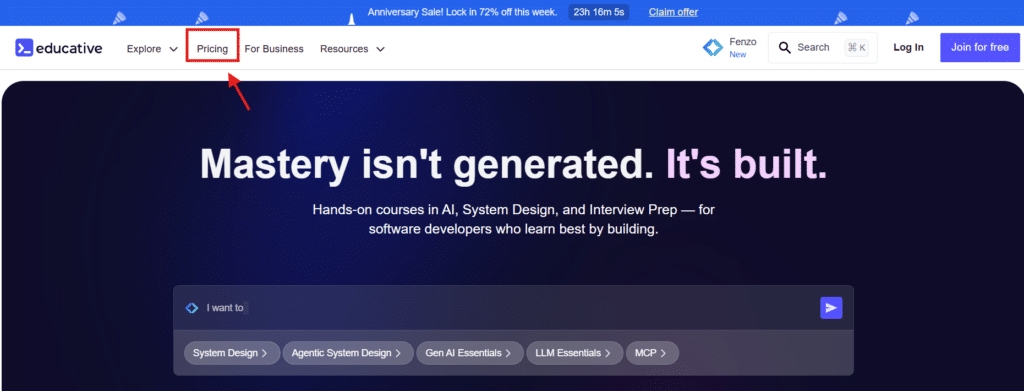Focus the Search box
The height and width of the screenshot is (391, 1024).
tap(822, 48)
